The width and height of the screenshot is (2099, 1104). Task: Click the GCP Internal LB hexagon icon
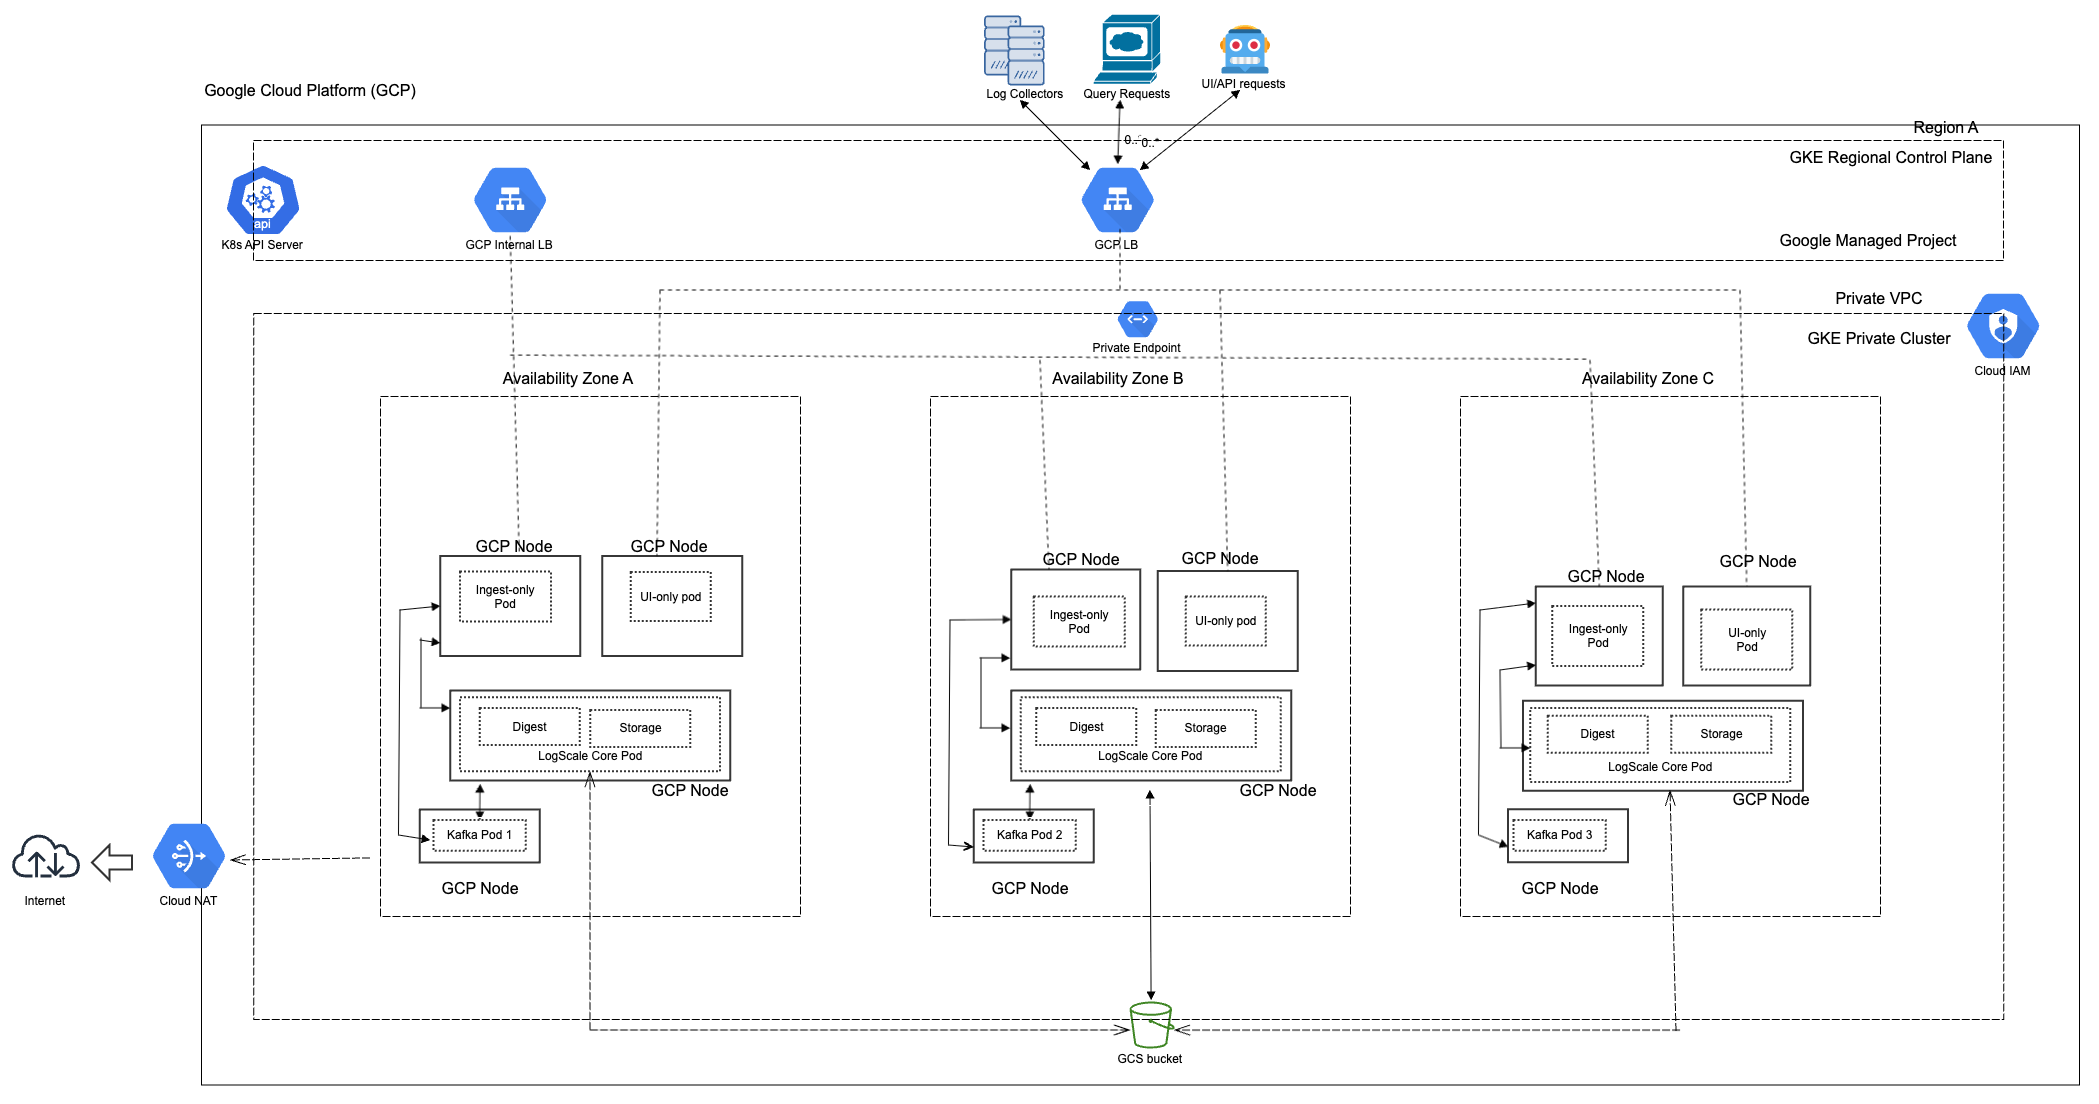pos(510,200)
